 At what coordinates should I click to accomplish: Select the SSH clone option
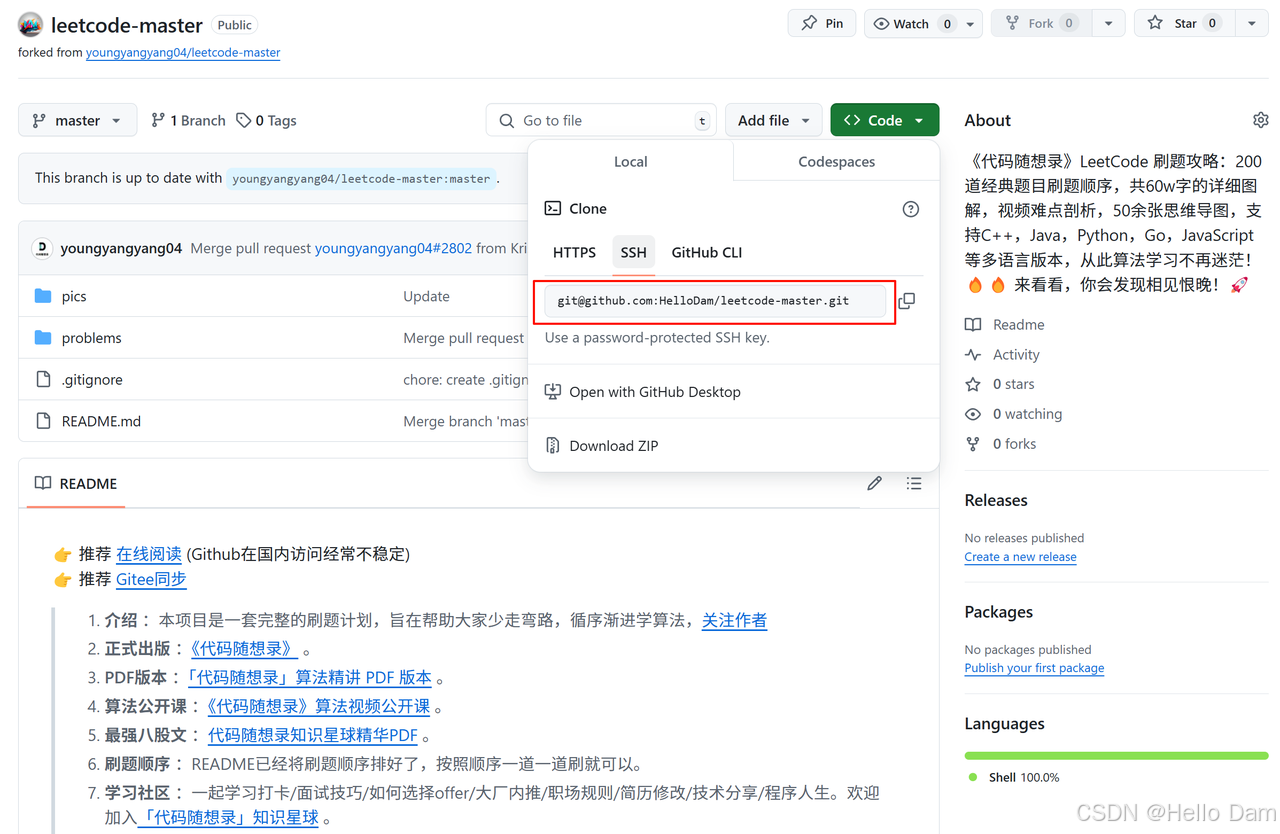(633, 252)
